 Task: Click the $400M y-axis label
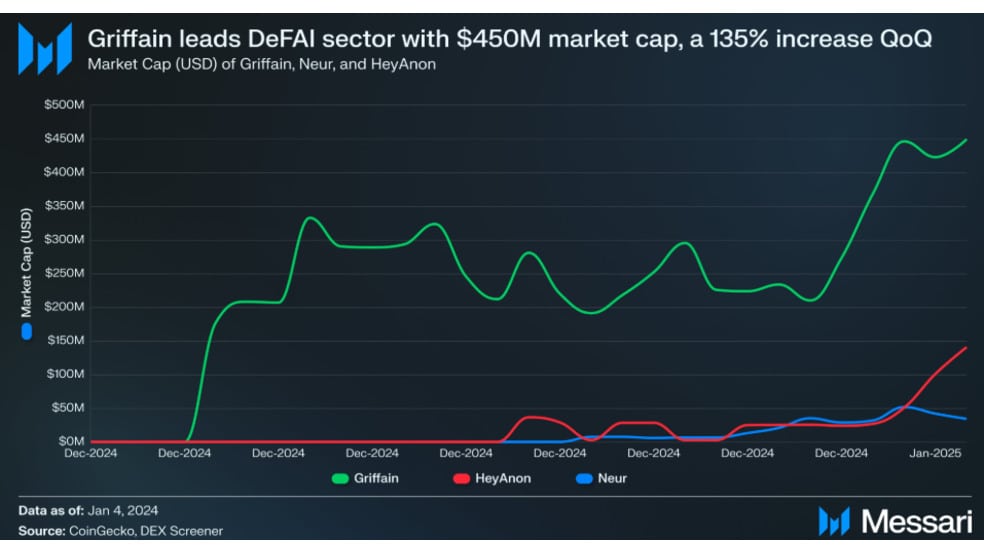(64, 172)
